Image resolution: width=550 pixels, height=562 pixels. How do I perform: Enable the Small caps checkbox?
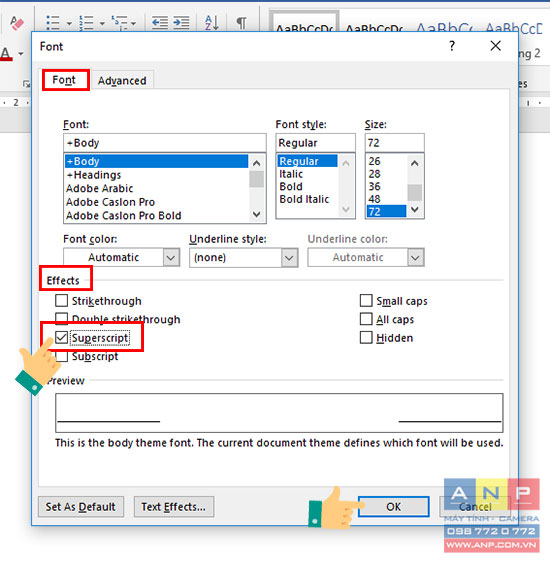[366, 301]
